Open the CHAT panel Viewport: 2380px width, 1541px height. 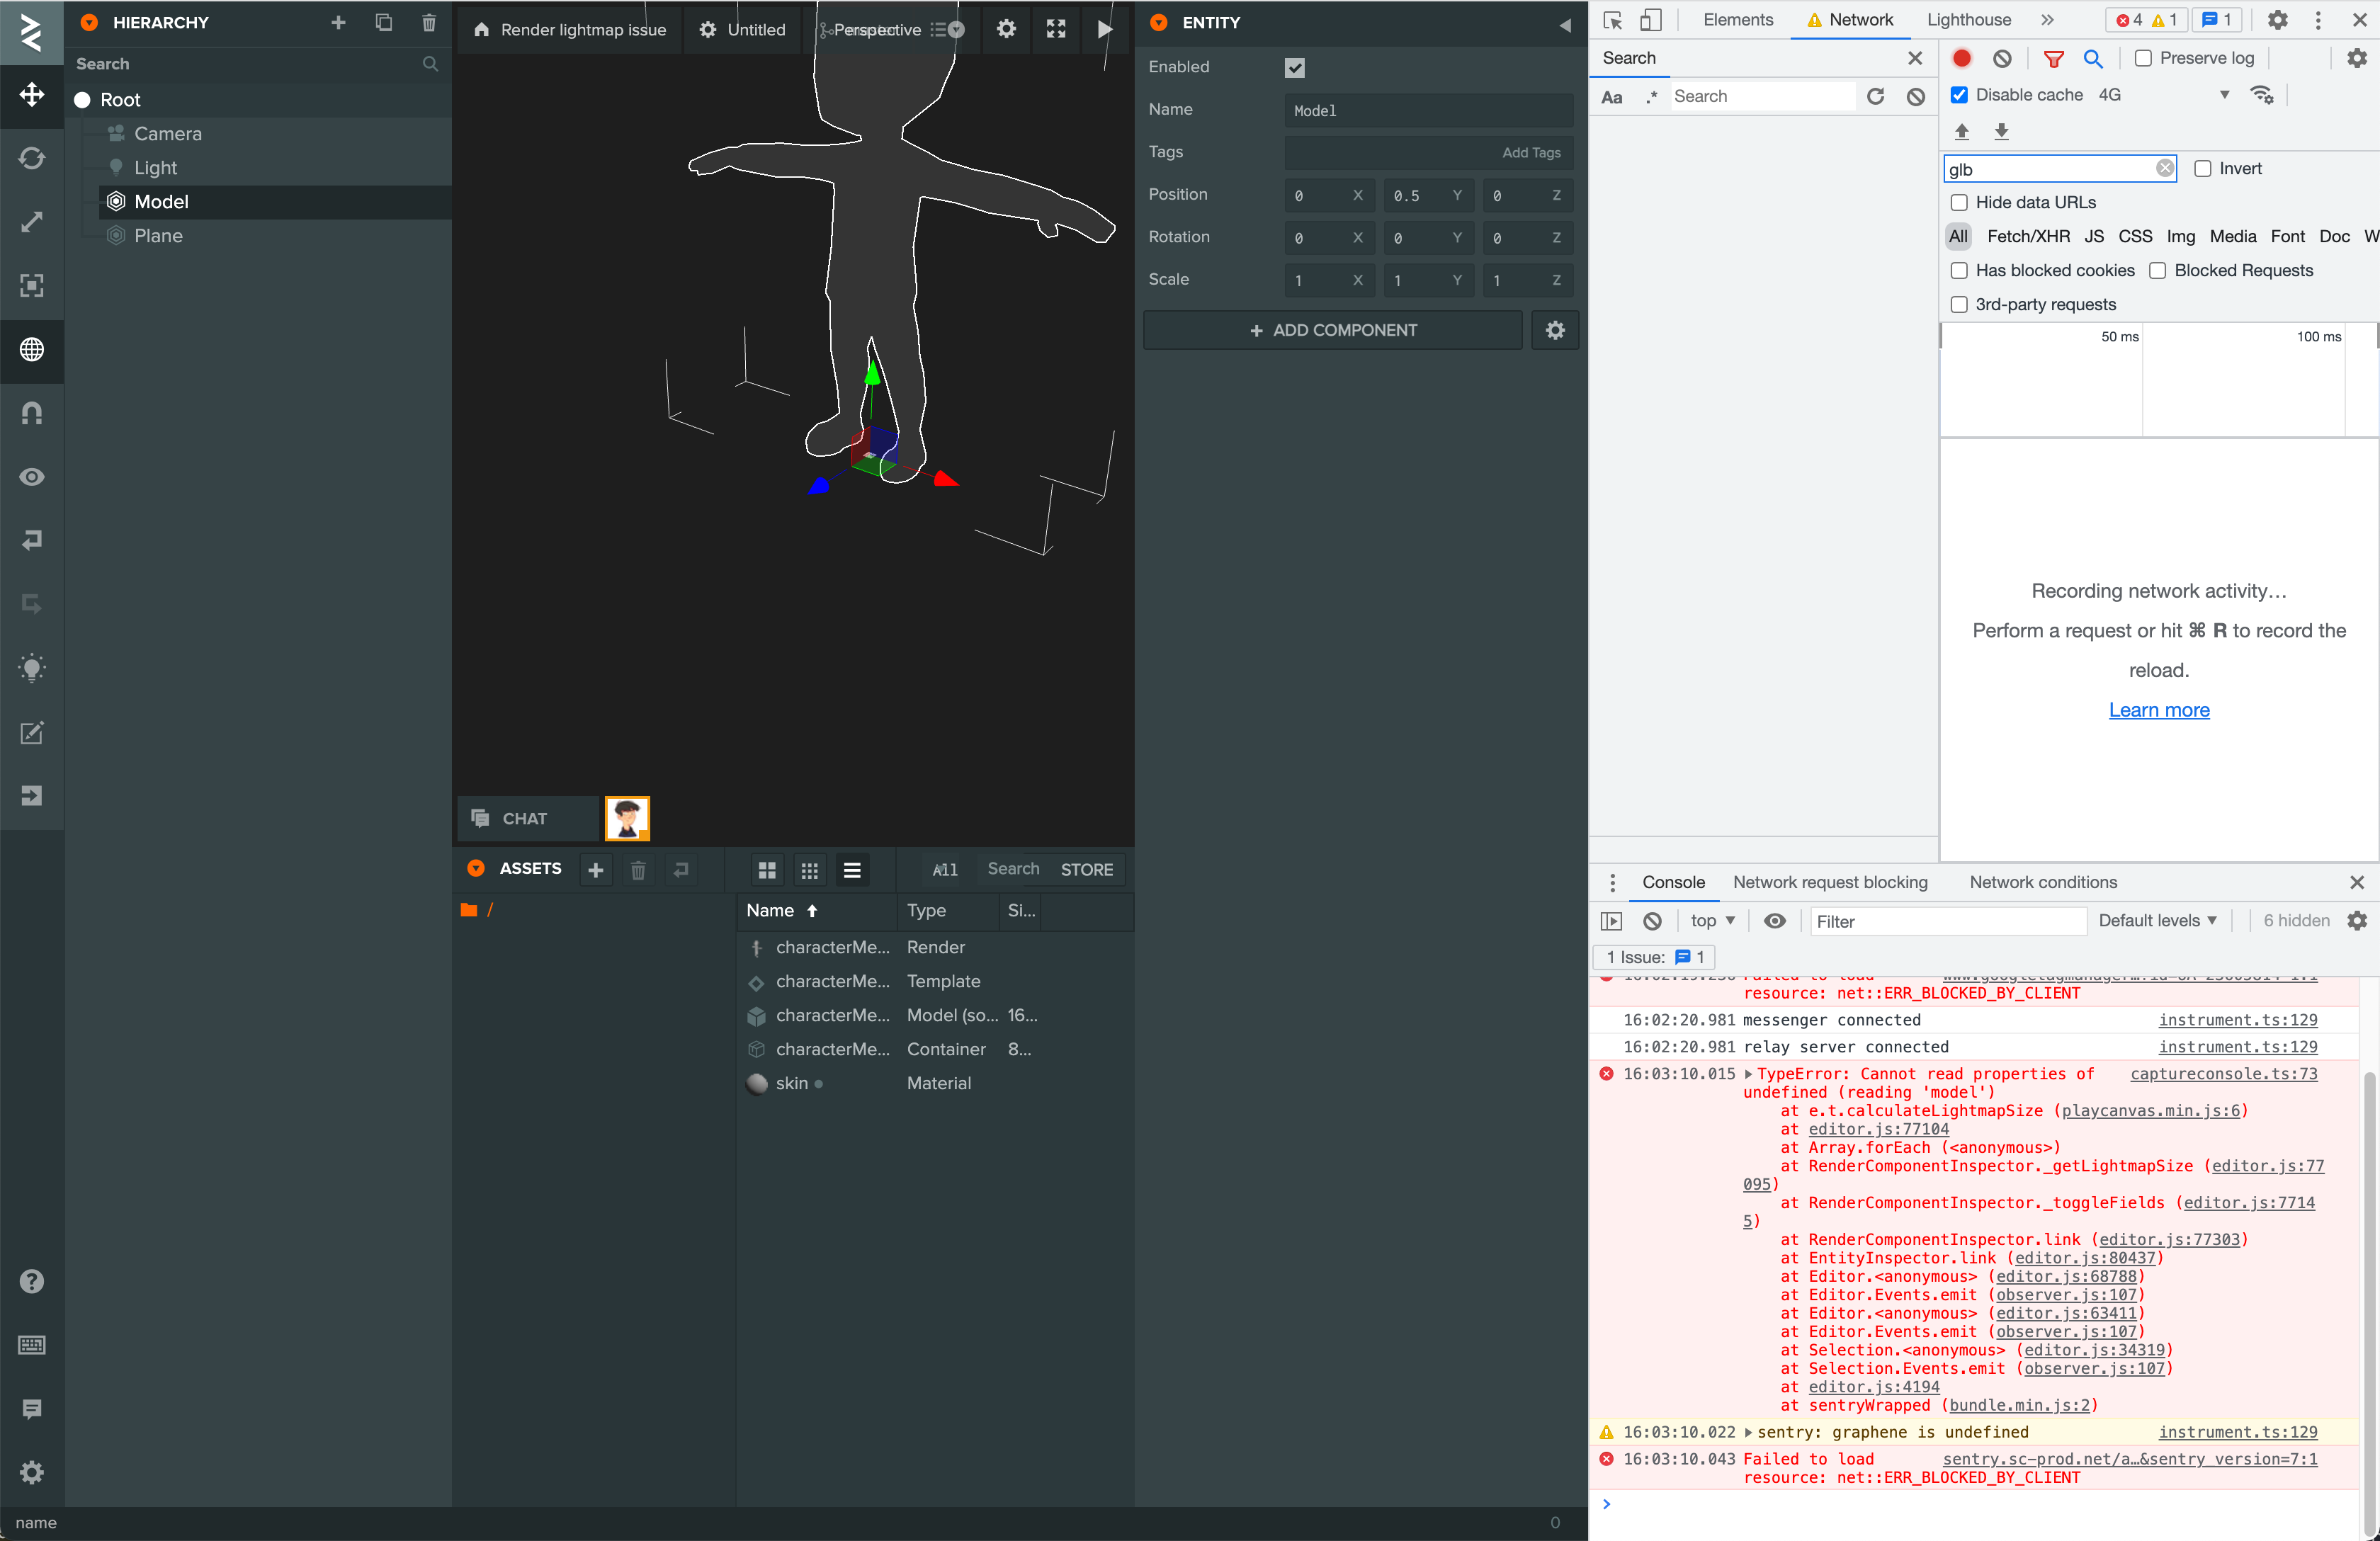(x=527, y=819)
